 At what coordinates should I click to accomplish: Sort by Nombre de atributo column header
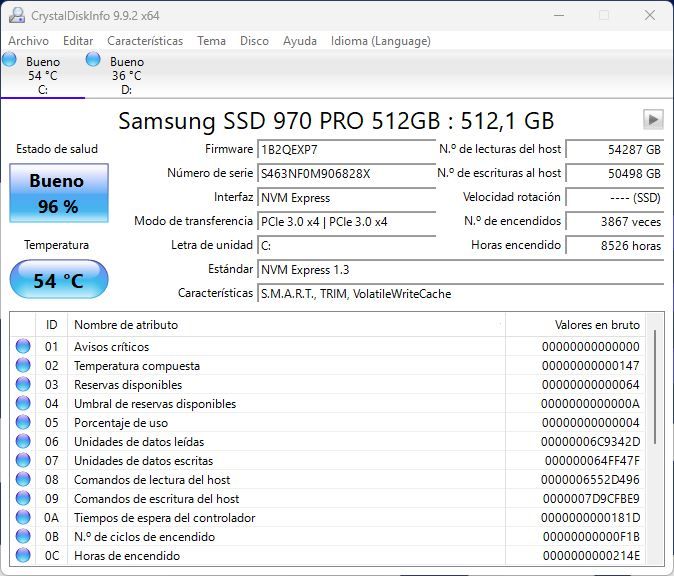point(286,325)
